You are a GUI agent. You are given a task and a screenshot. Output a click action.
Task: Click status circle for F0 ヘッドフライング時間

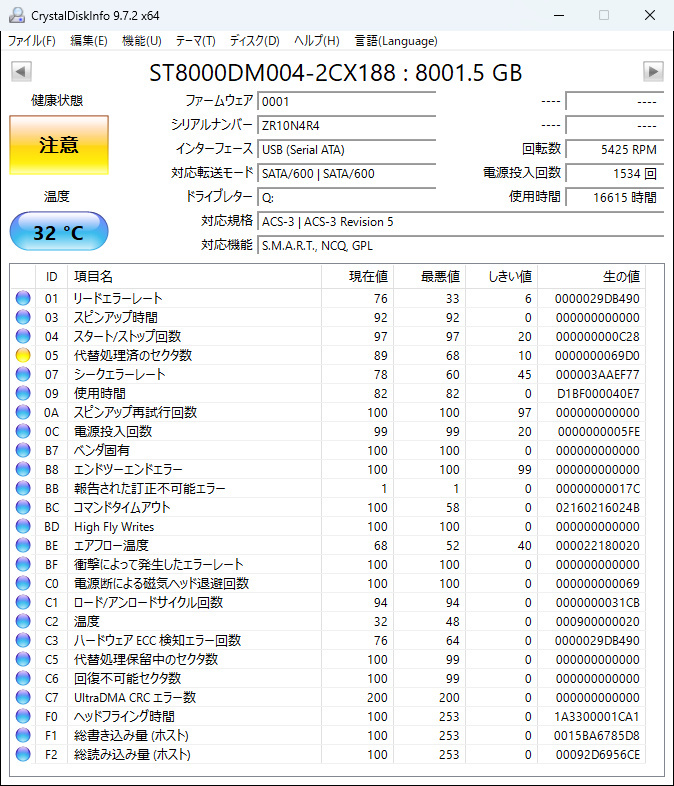pyautogui.click(x=23, y=716)
